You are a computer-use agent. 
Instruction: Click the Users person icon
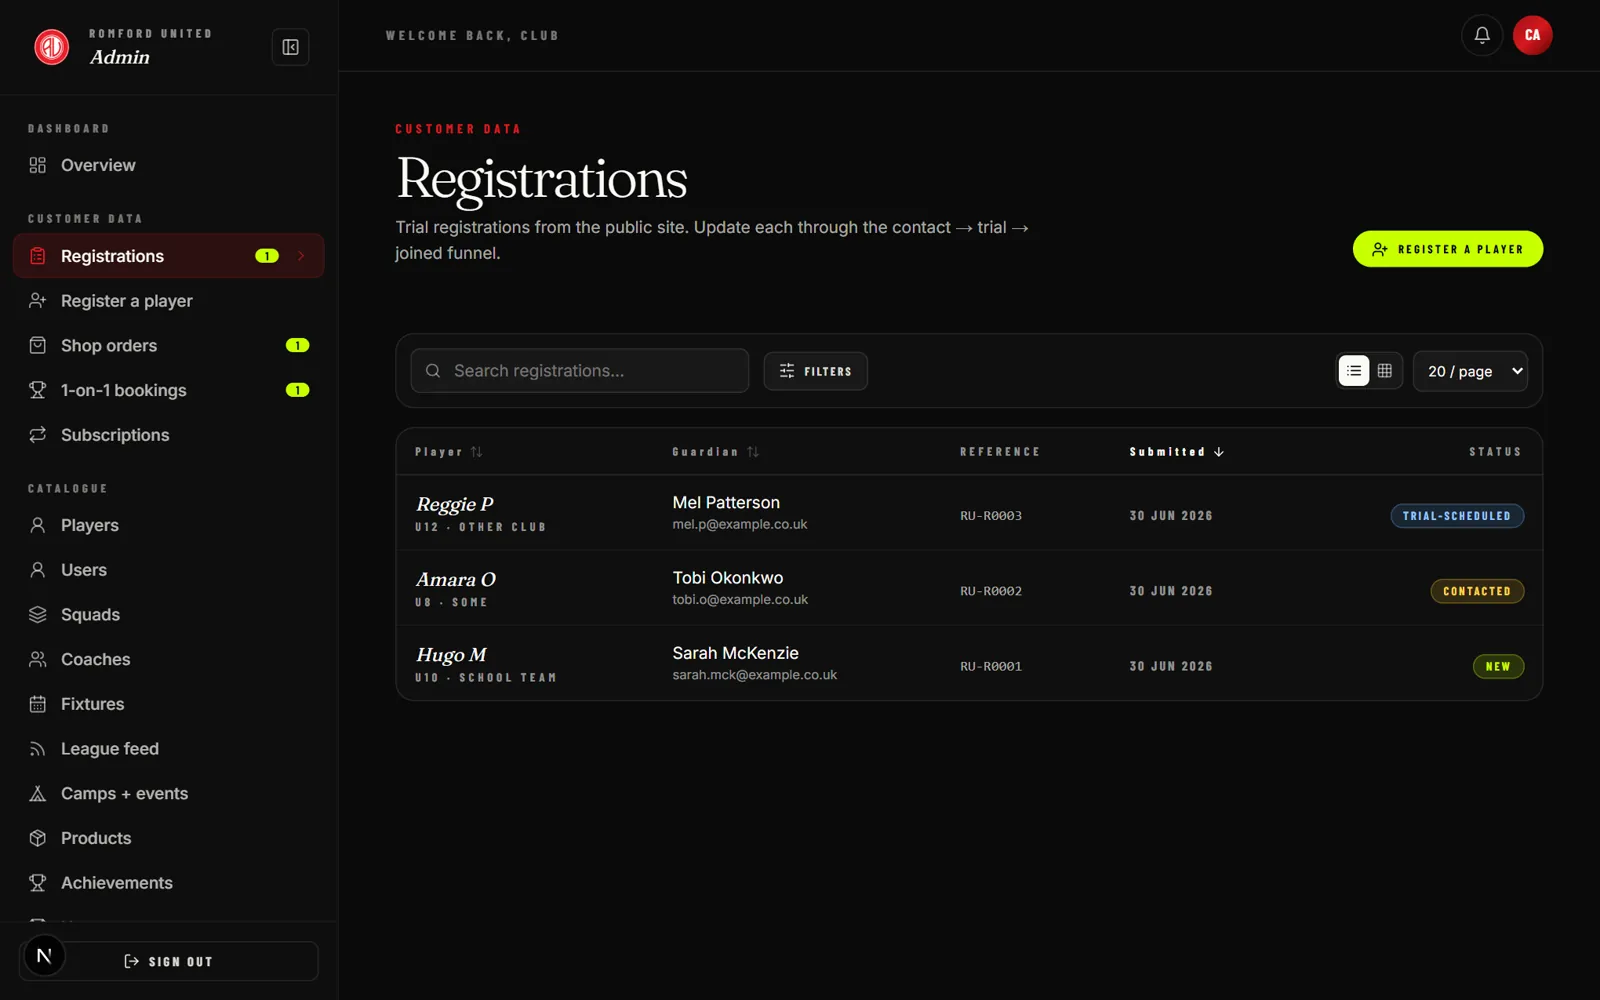point(38,569)
